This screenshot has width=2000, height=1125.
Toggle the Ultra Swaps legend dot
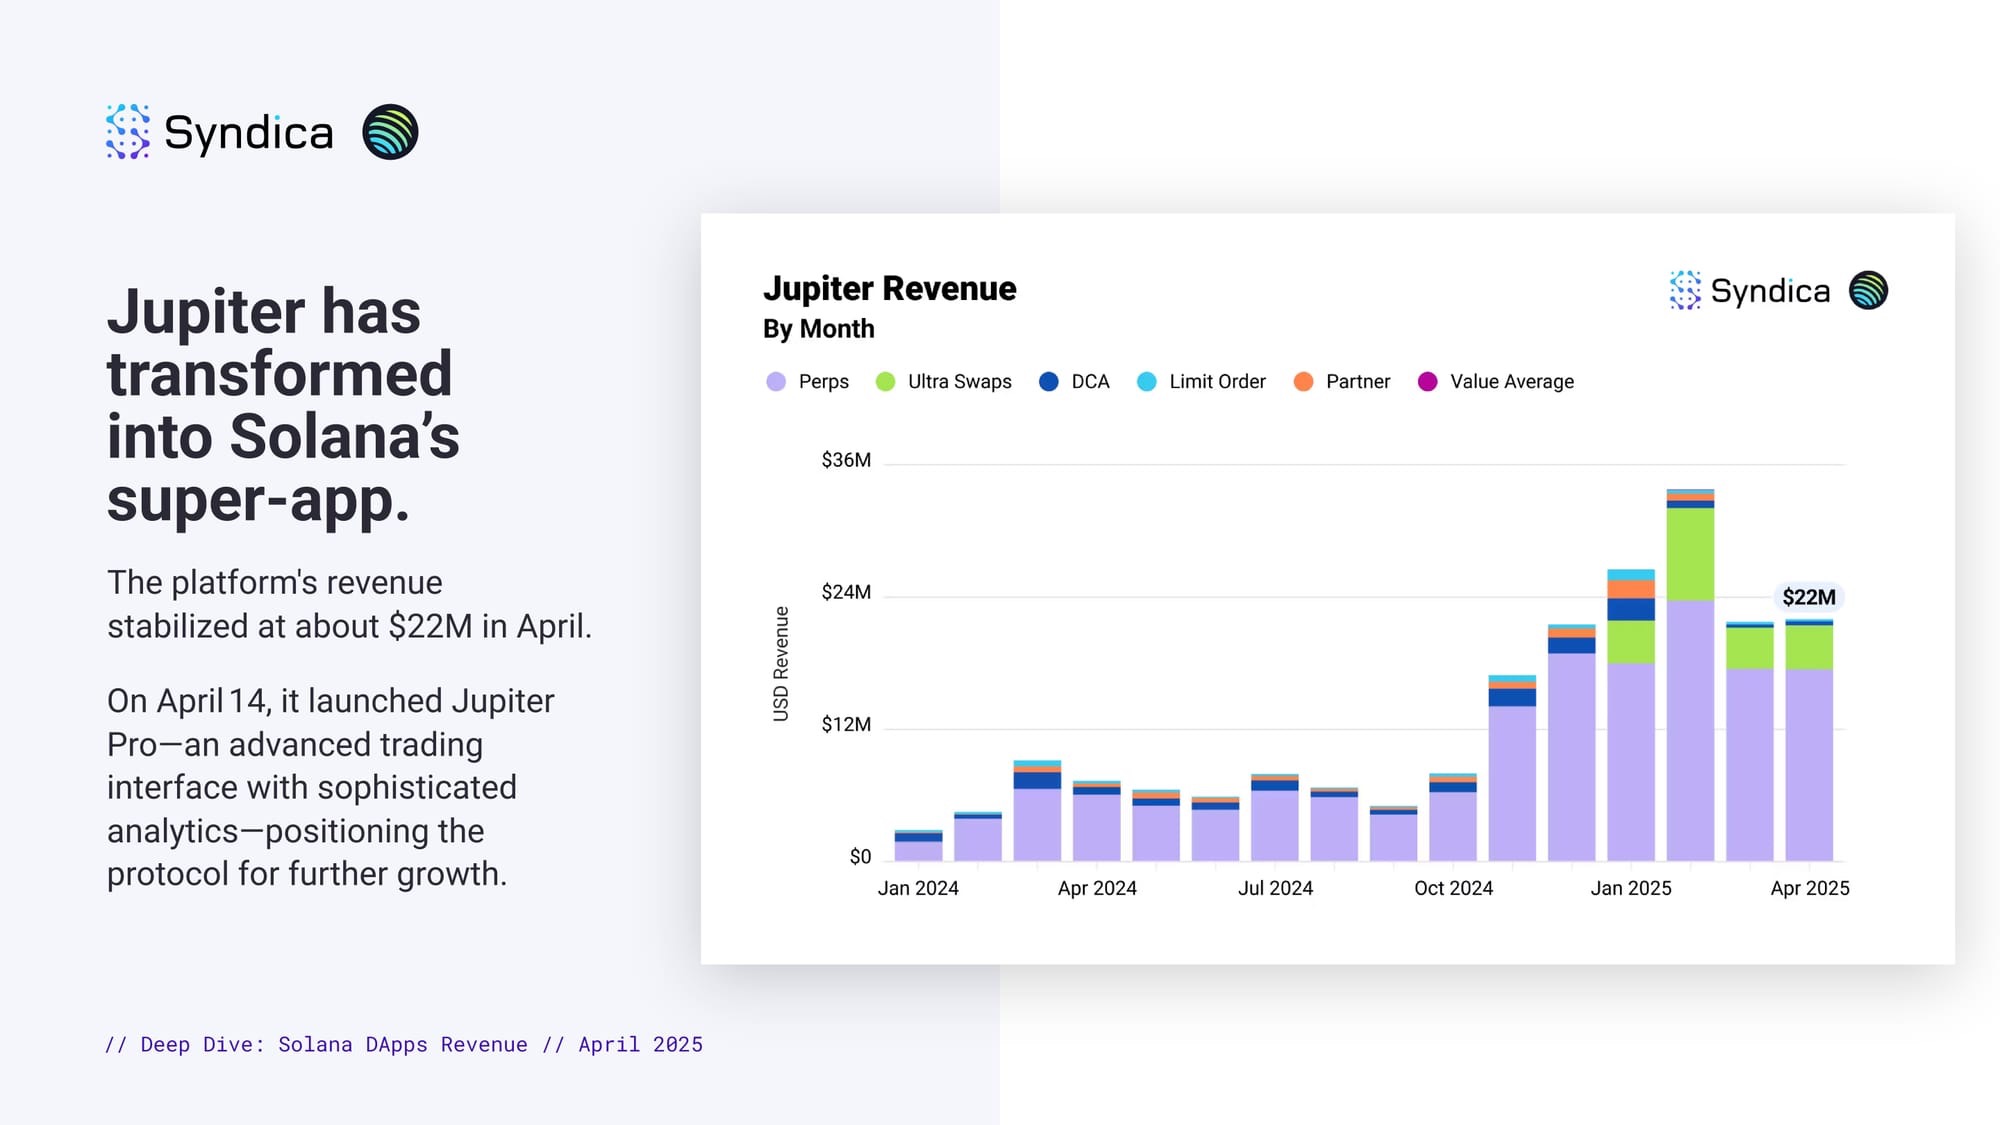tap(885, 382)
